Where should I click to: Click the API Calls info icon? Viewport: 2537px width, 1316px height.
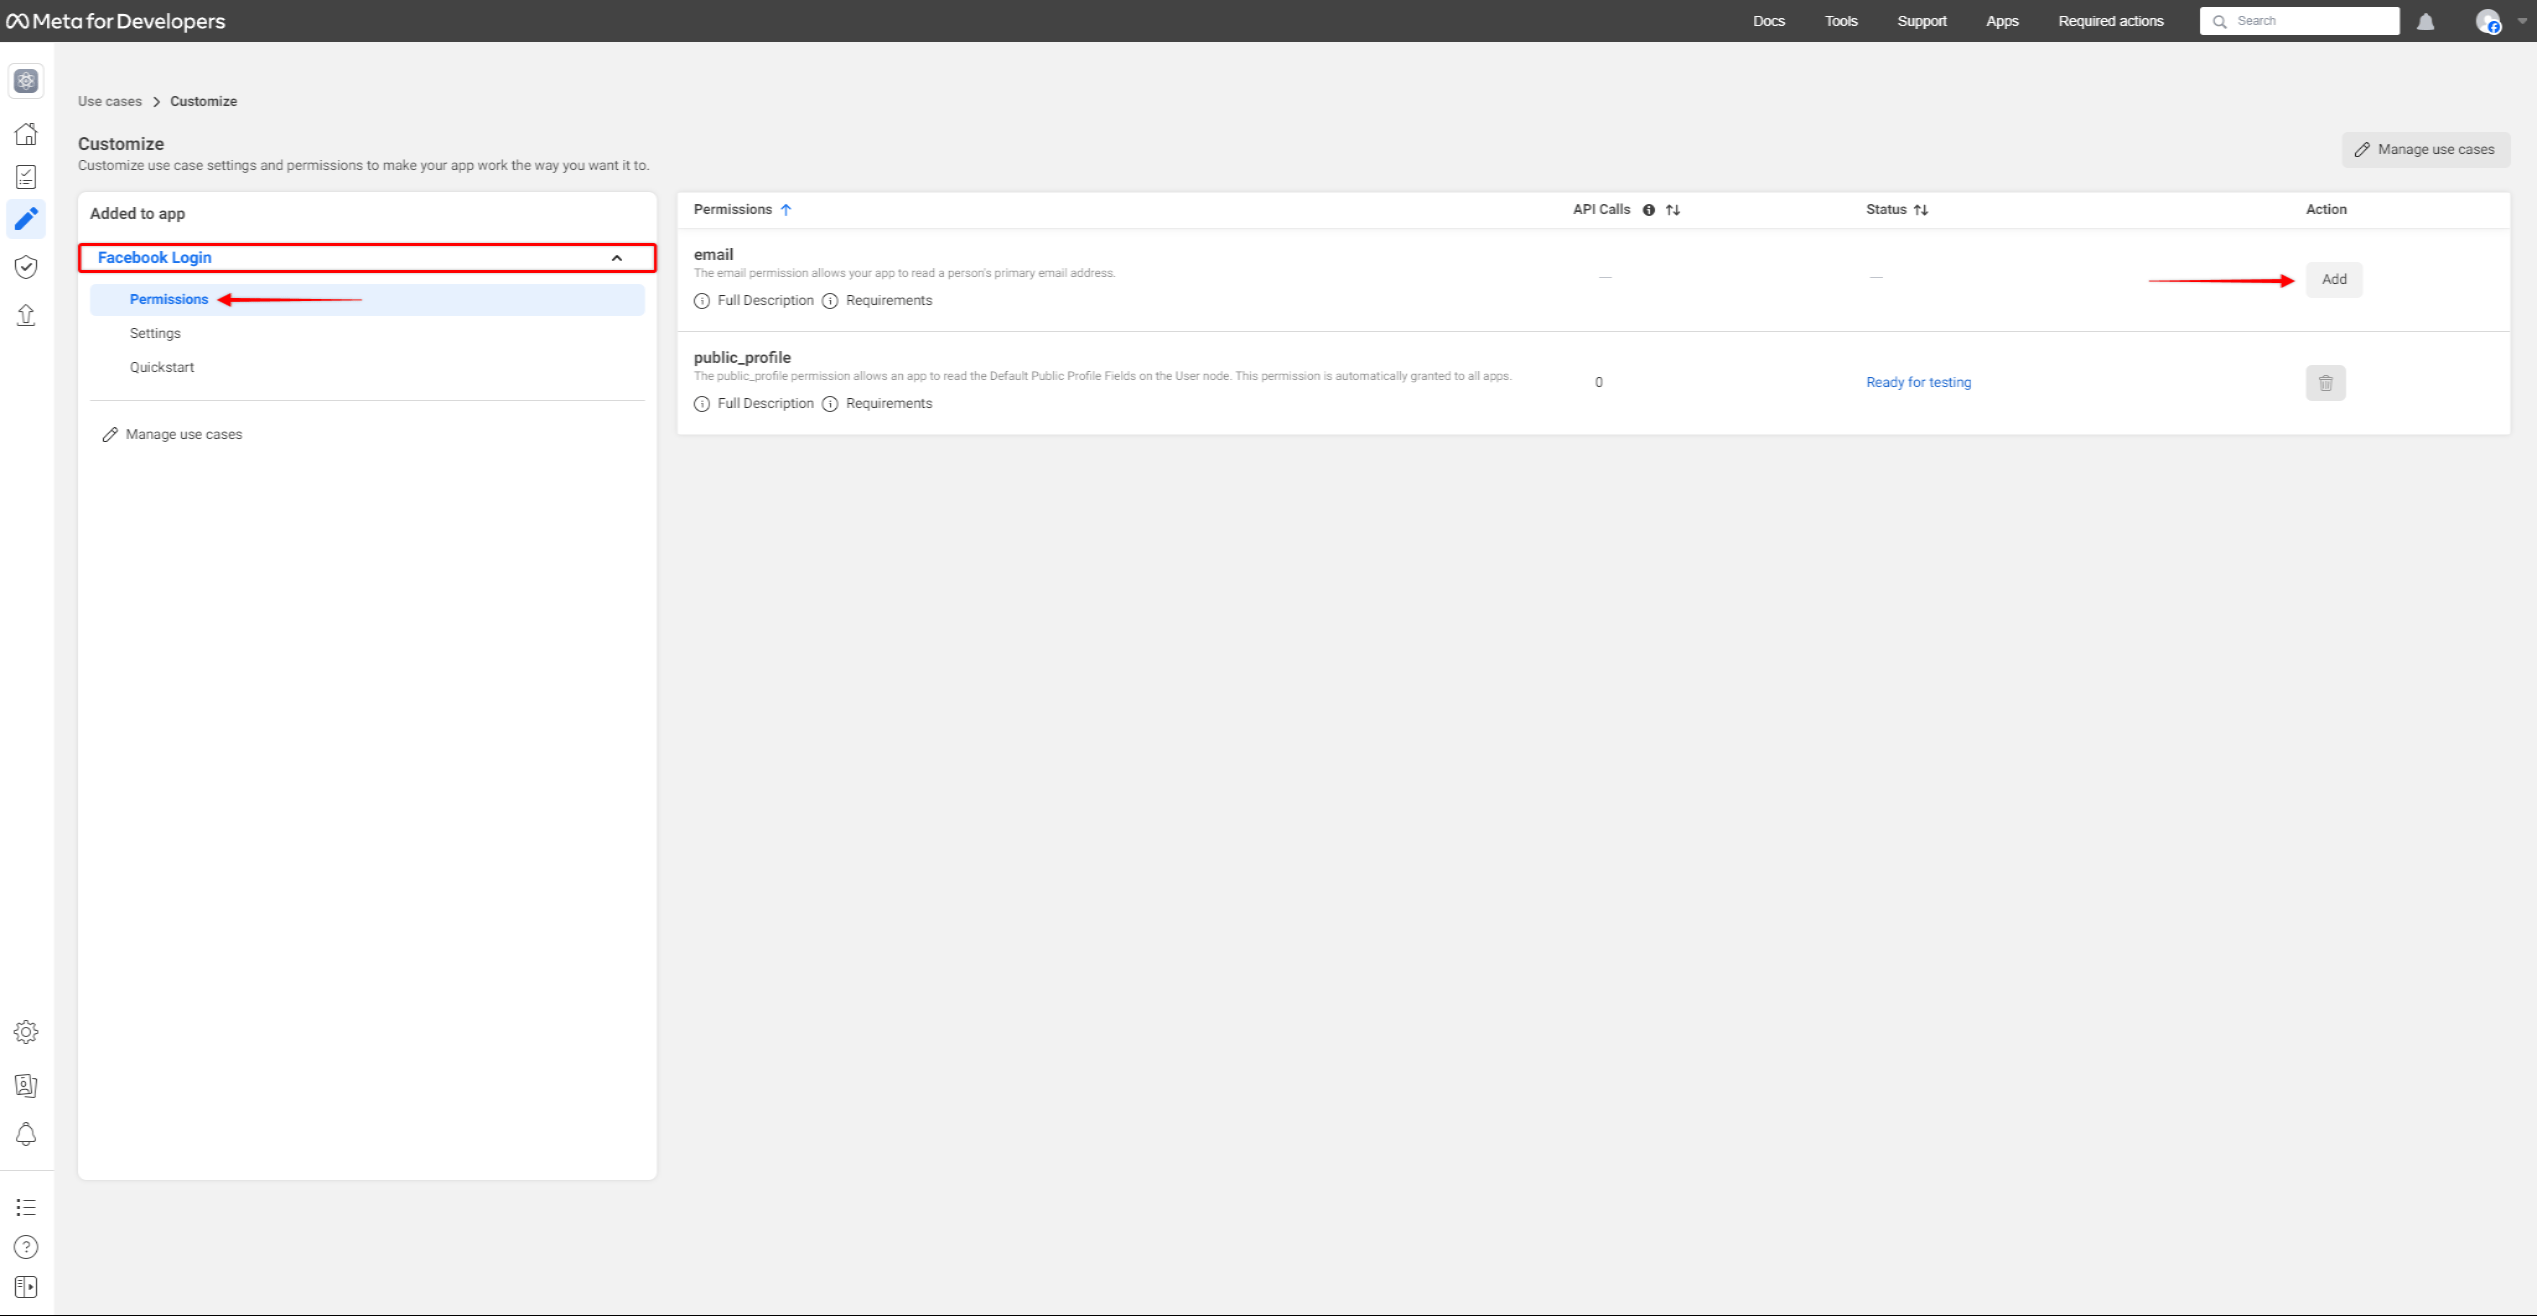(1649, 210)
